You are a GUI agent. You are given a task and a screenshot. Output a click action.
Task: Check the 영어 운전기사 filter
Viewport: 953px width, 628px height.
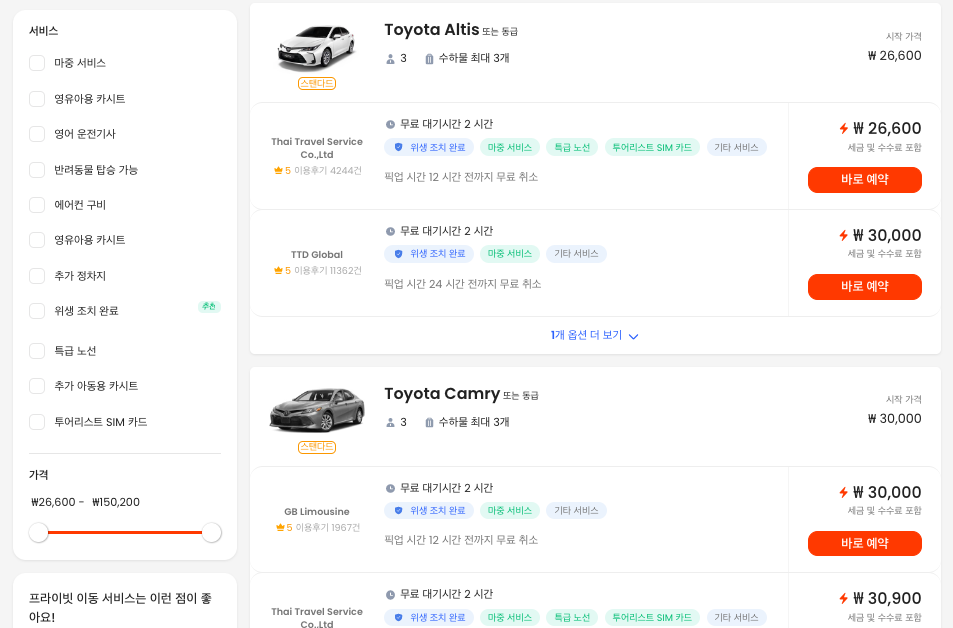(x=37, y=134)
